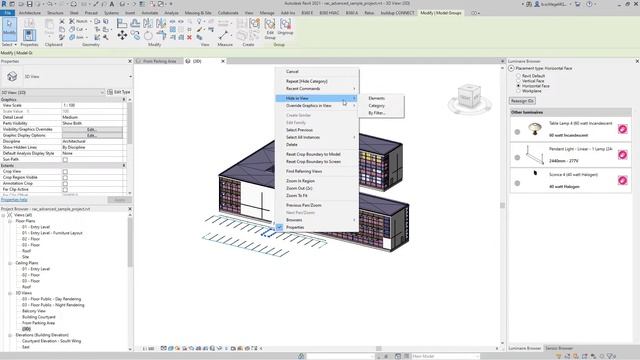Click the ViewCube in the 3D view
This screenshot has height=360, width=640.
tap(469, 96)
